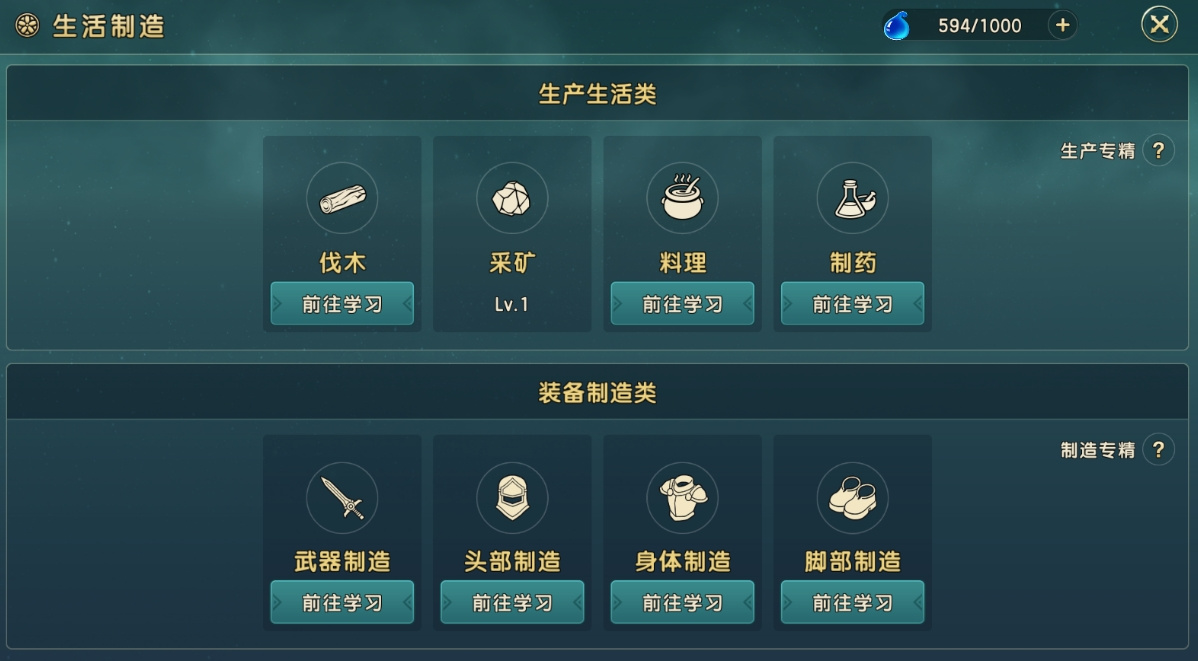
Task: Select the 采矿 ore rock icon
Action: click(x=512, y=198)
